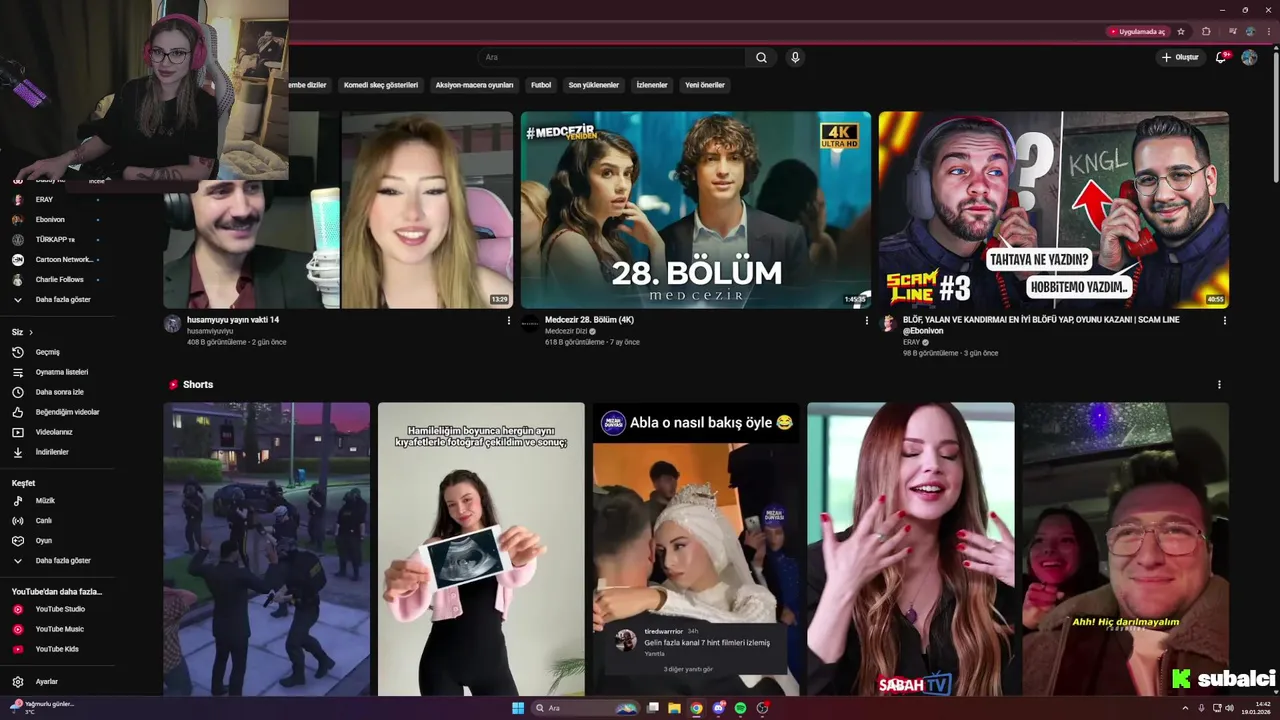Expand the Siz section chevron
The height and width of the screenshot is (720, 1280).
[31, 332]
